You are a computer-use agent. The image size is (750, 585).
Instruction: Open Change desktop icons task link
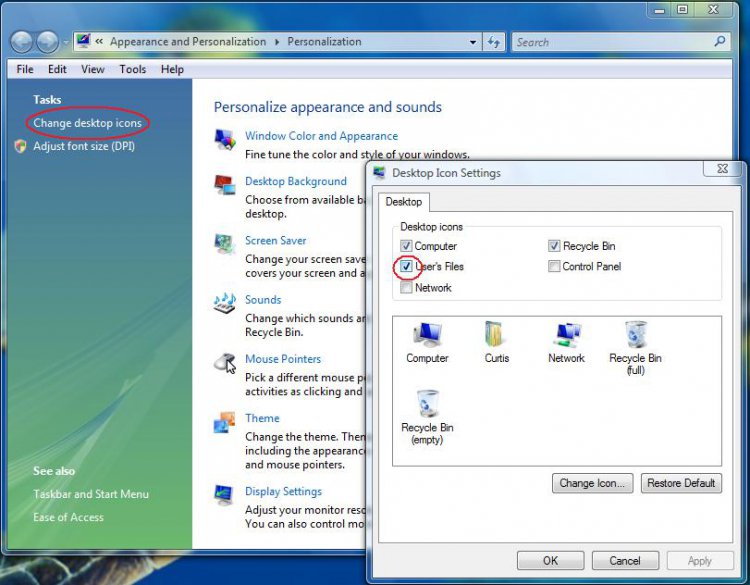coord(88,123)
